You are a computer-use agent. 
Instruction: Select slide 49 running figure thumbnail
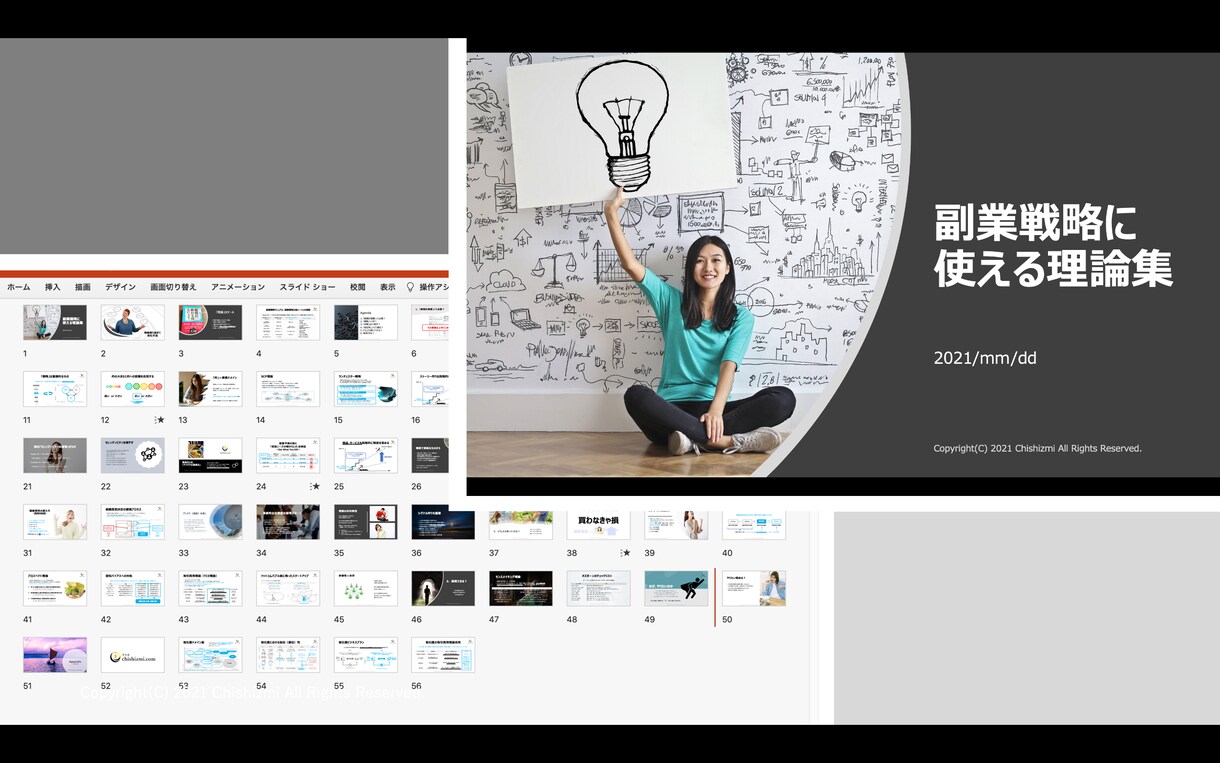676,588
